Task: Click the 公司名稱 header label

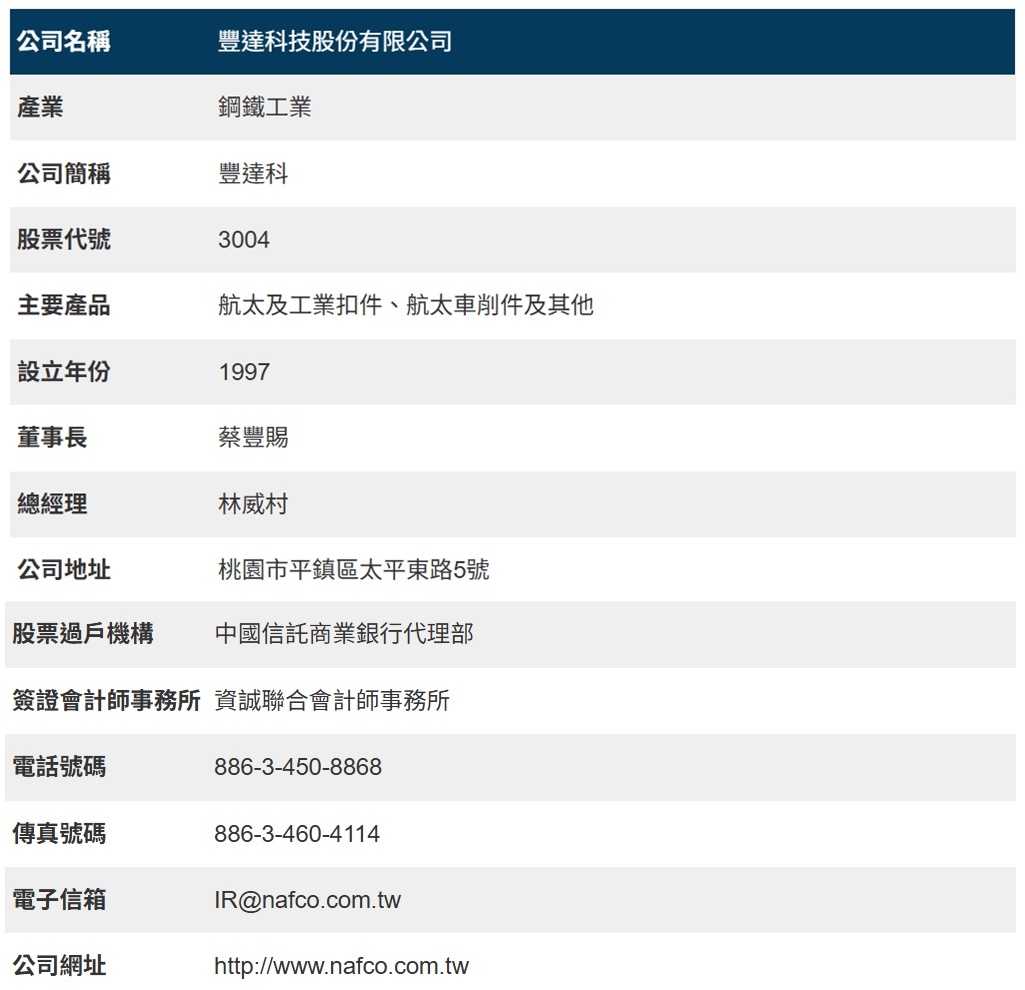Action: [63, 41]
